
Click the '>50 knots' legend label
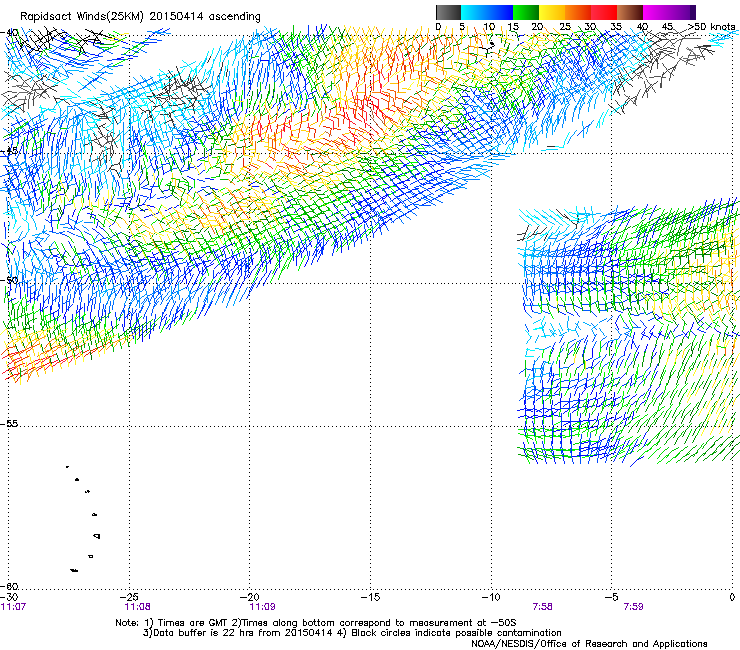tap(712, 27)
